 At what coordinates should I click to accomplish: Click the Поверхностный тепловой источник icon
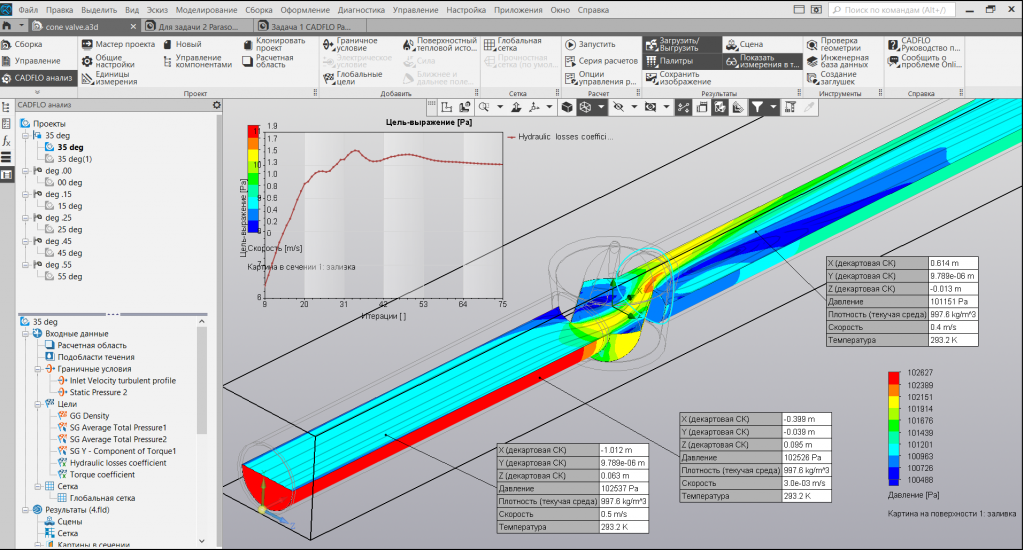[409, 44]
